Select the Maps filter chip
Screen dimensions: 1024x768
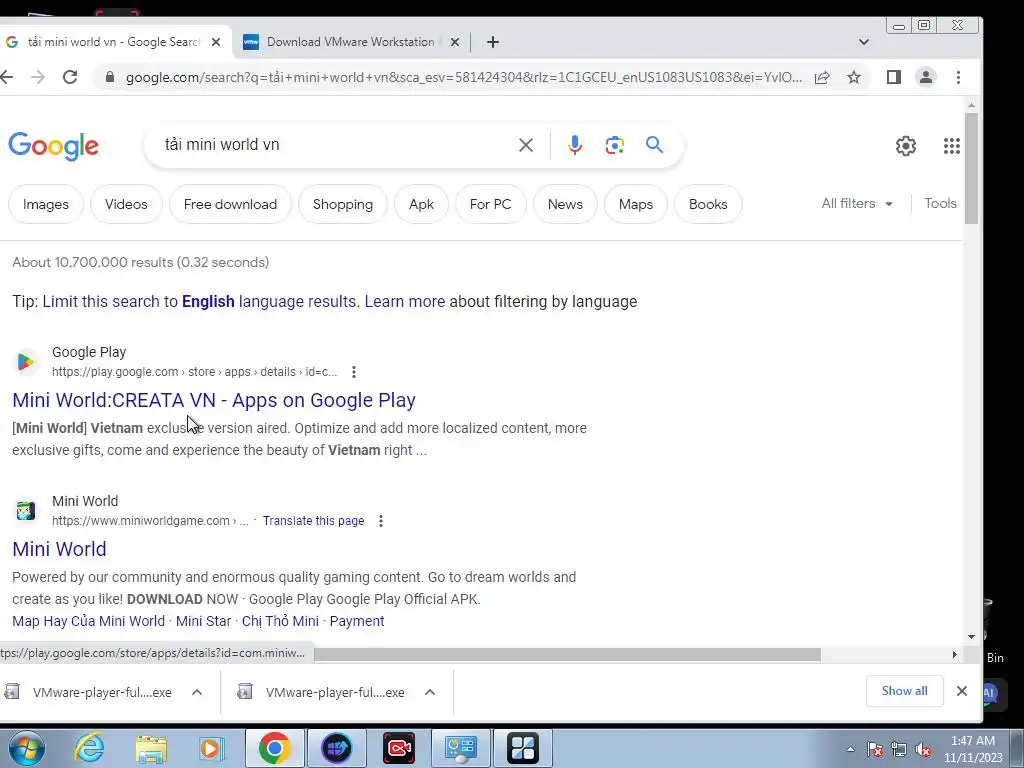(636, 204)
